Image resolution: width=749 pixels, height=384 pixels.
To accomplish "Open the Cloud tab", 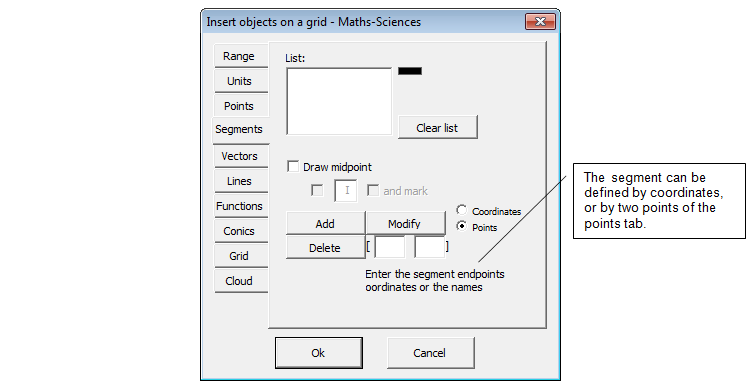I will pos(240,281).
